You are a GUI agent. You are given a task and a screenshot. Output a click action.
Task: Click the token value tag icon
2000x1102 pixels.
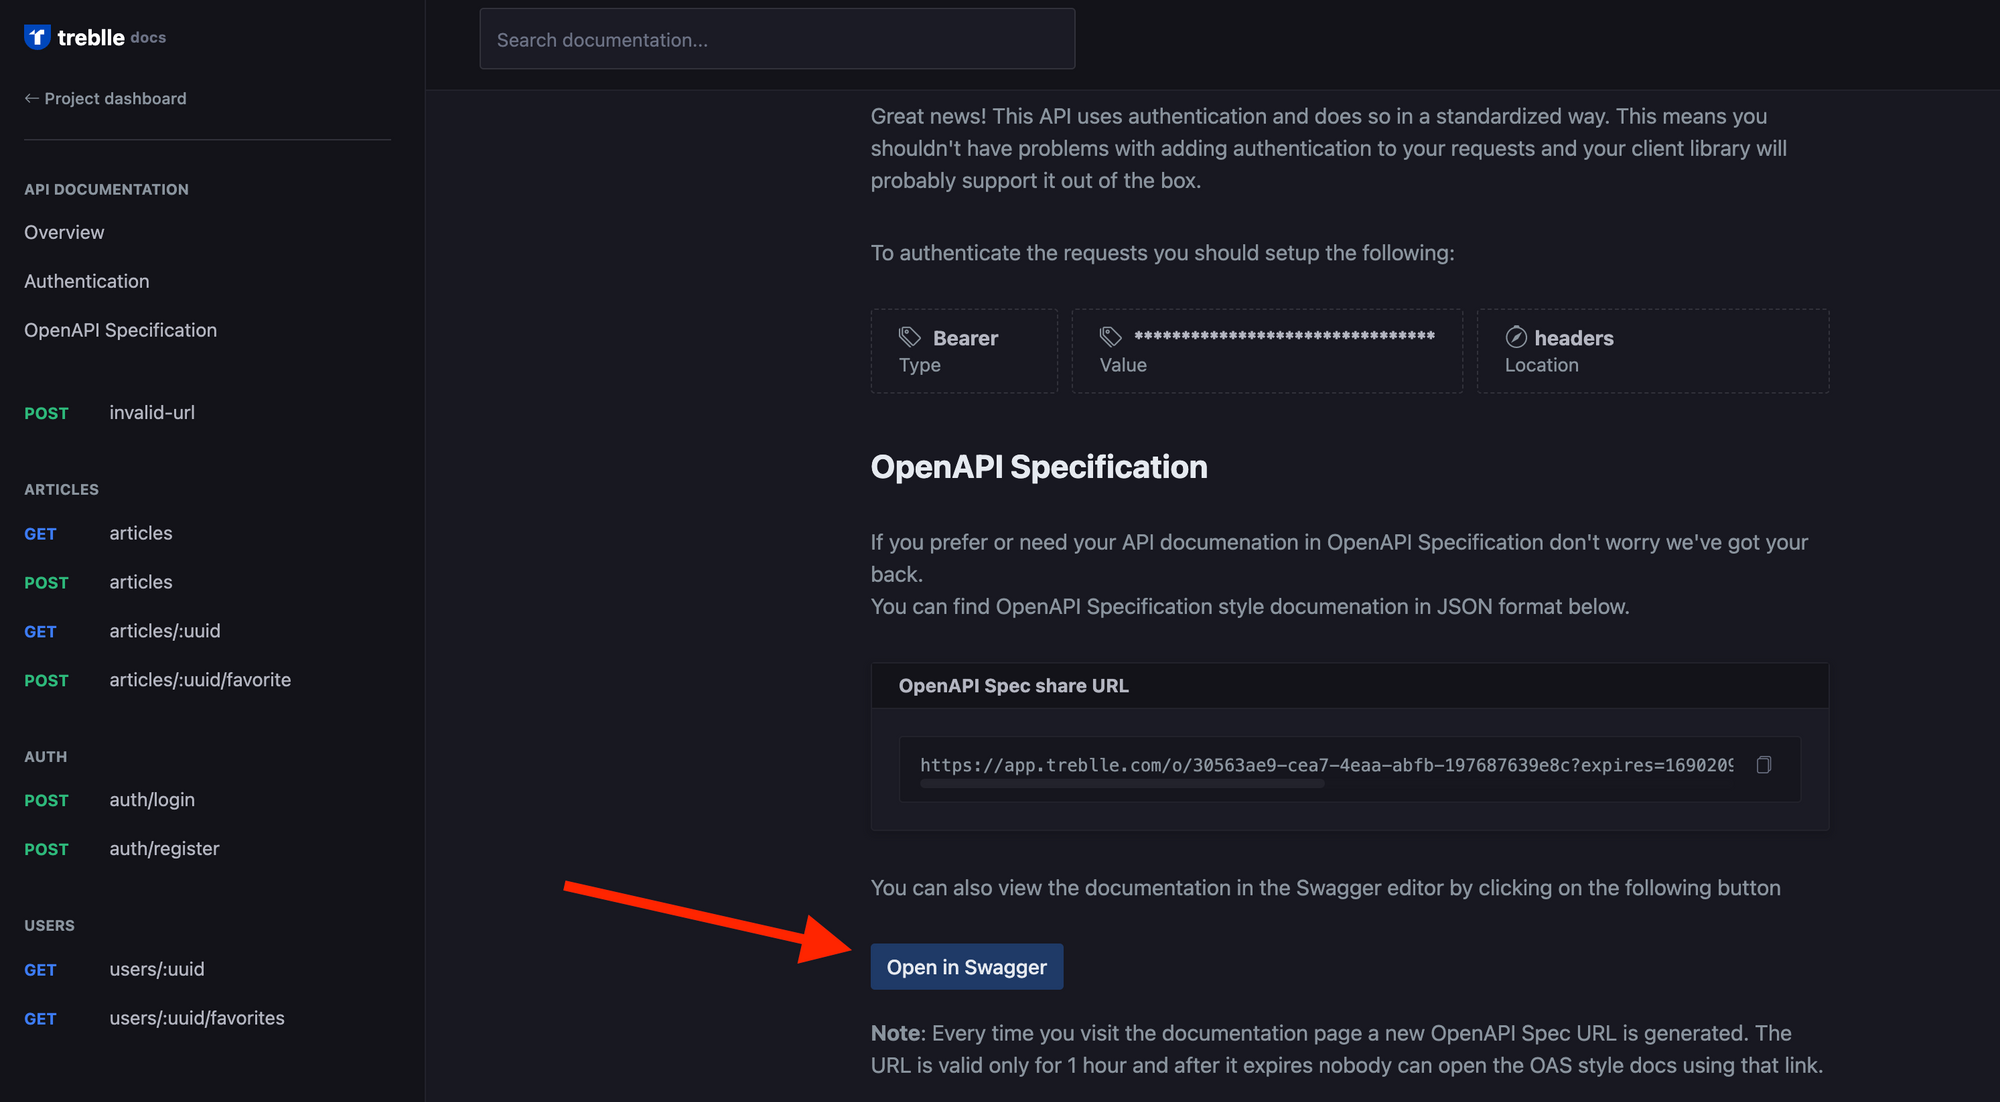(x=1111, y=337)
